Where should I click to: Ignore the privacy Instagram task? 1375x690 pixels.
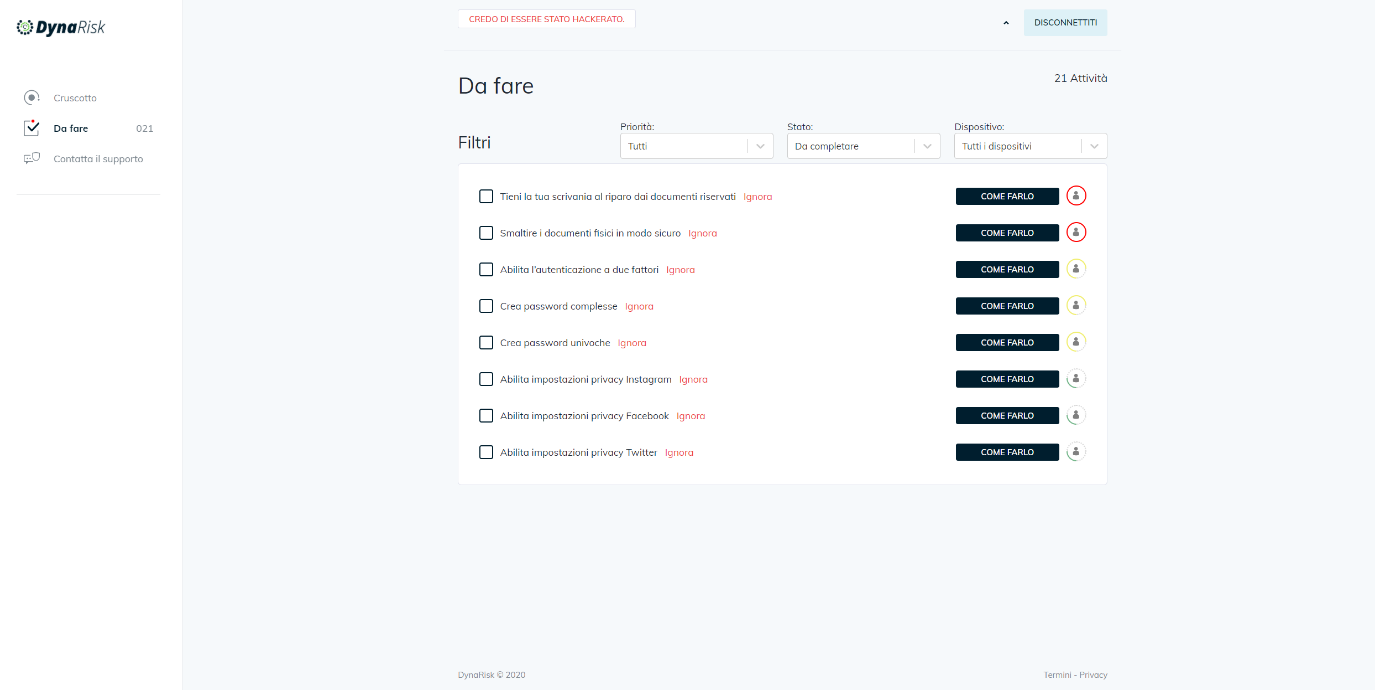(x=693, y=379)
